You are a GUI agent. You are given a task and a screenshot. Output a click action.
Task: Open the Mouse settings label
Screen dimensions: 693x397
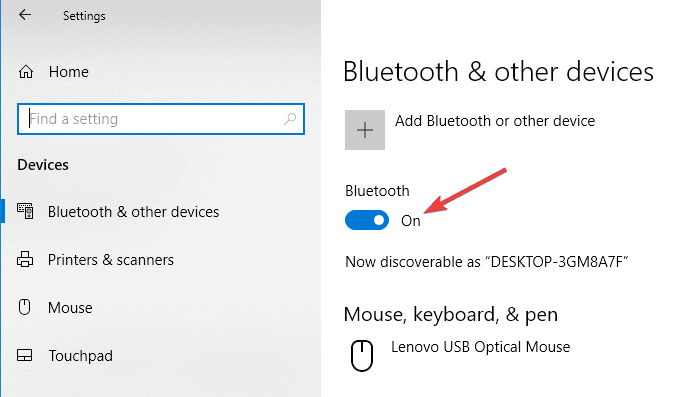point(70,307)
